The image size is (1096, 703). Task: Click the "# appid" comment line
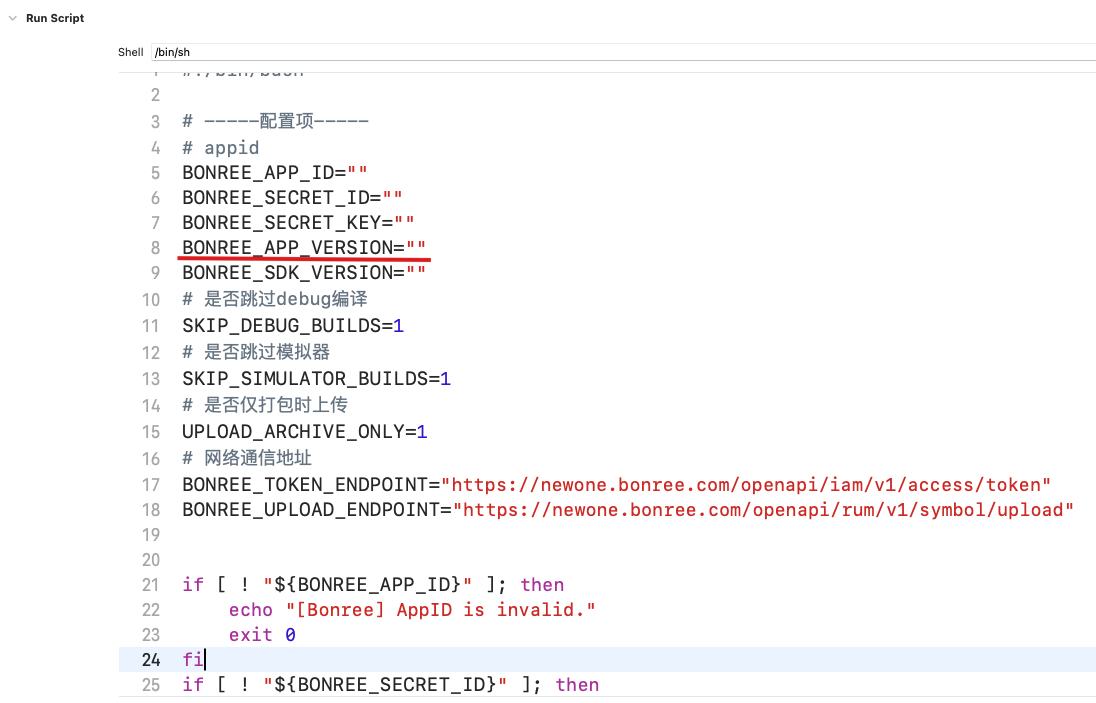[221, 148]
